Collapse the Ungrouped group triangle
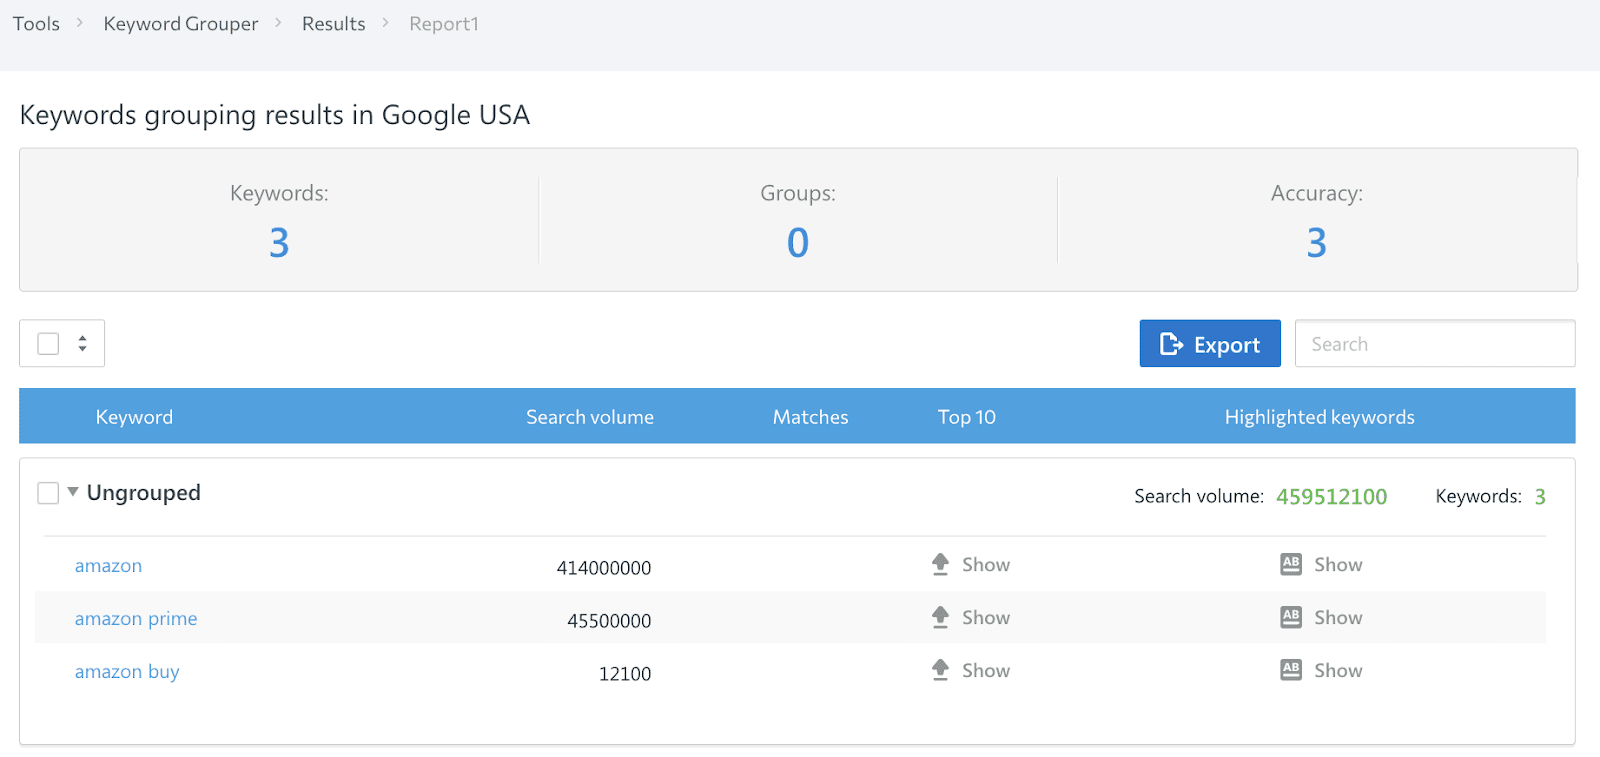Viewport: 1600px width, 757px height. tap(73, 492)
